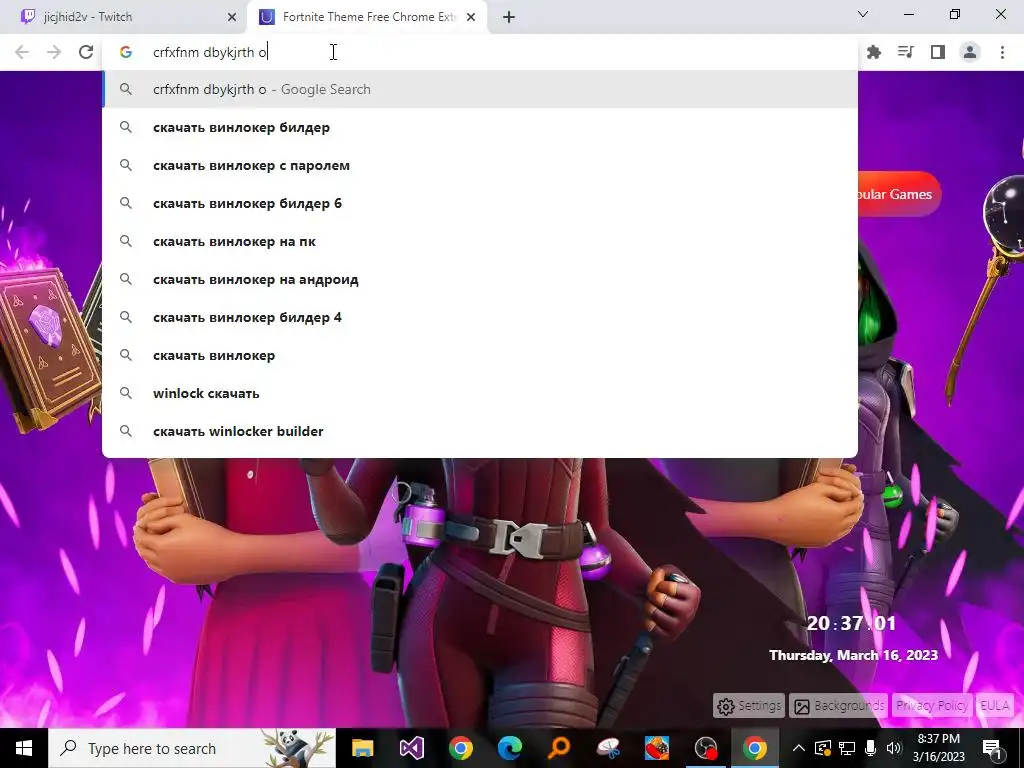The height and width of the screenshot is (768, 1024).
Task: Open the Extensions puzzle icon
Action: 873,52
